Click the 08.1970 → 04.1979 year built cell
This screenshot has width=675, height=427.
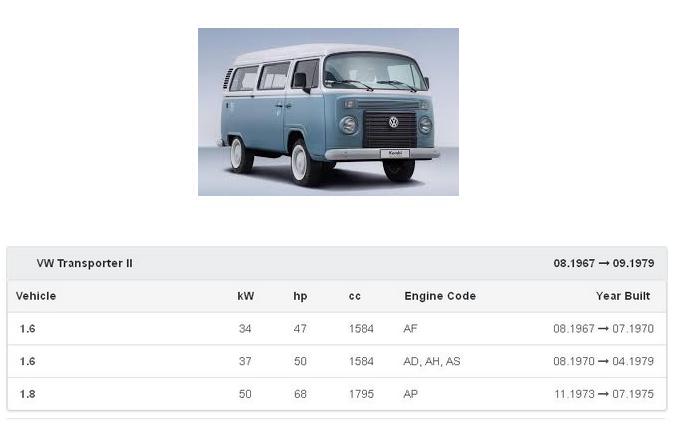click(603, 362)
